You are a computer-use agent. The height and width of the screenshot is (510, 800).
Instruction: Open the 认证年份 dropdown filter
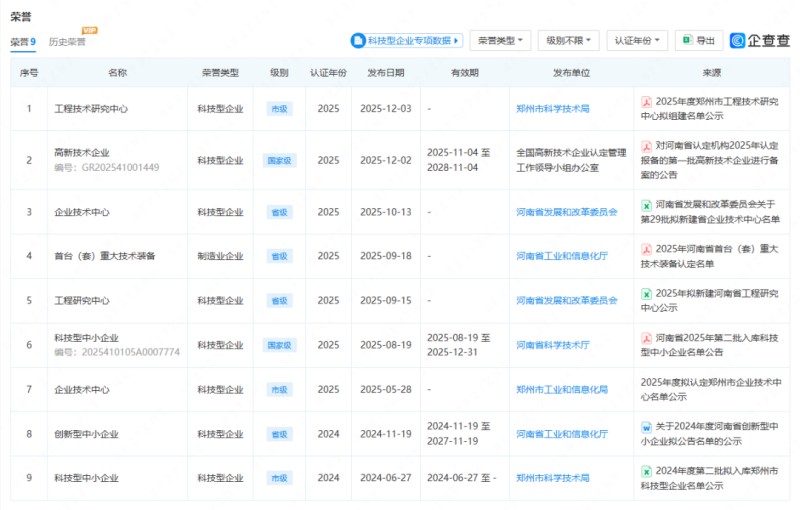(637, 41)
